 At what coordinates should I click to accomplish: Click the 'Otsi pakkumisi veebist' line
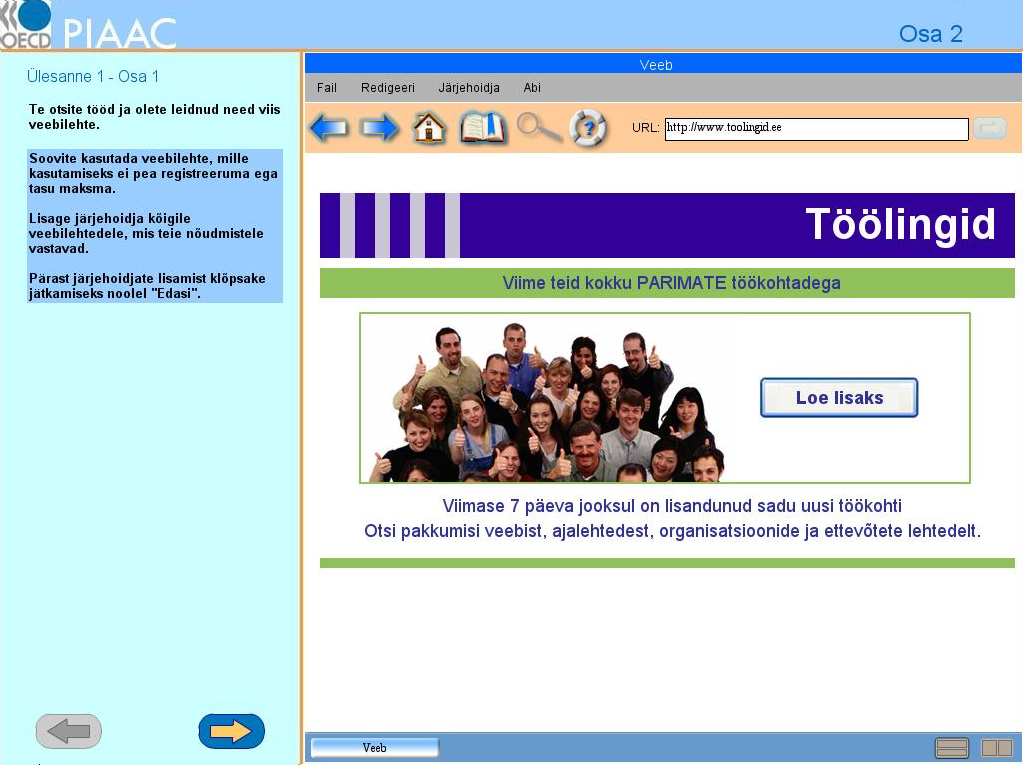[x=672, y=531]
